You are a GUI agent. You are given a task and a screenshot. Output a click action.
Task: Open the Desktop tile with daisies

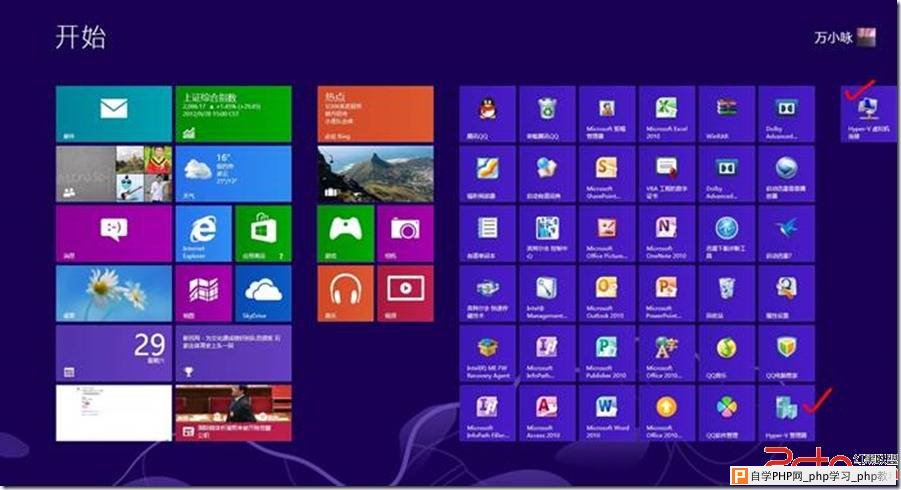coord(114,293)
